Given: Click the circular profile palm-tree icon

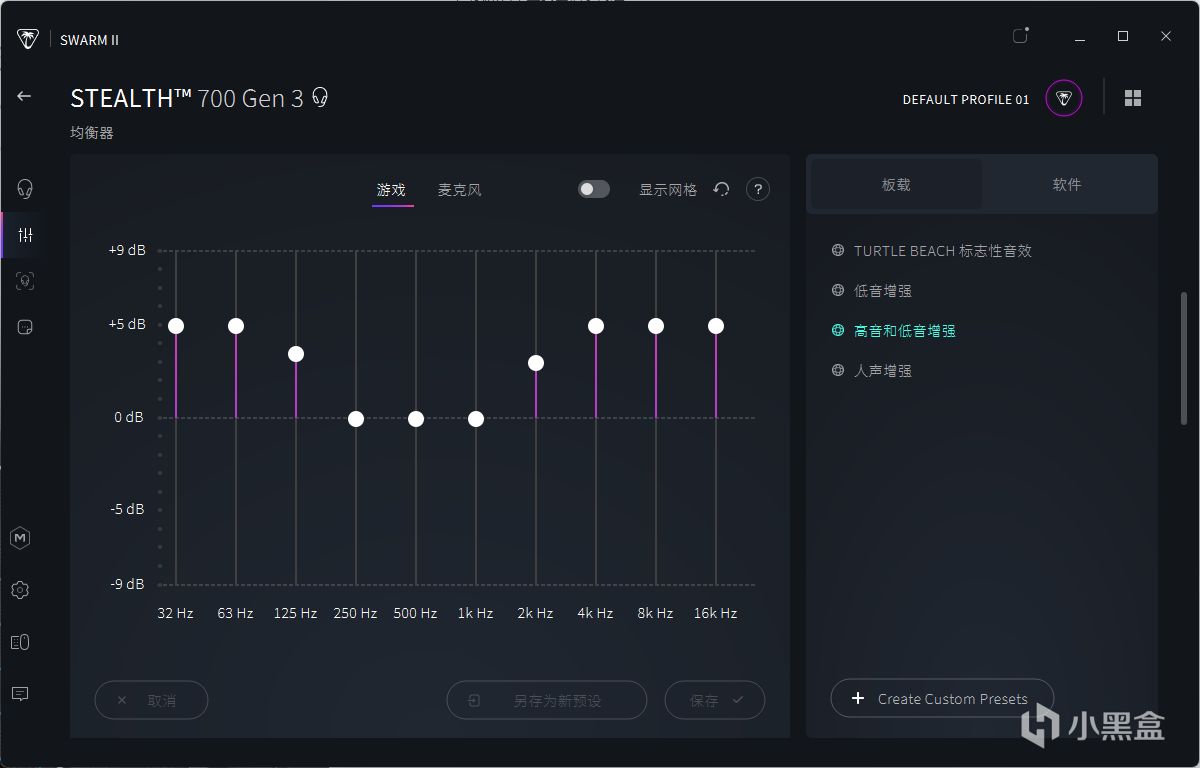Looking at the screenshot, I should point(1064,98).
